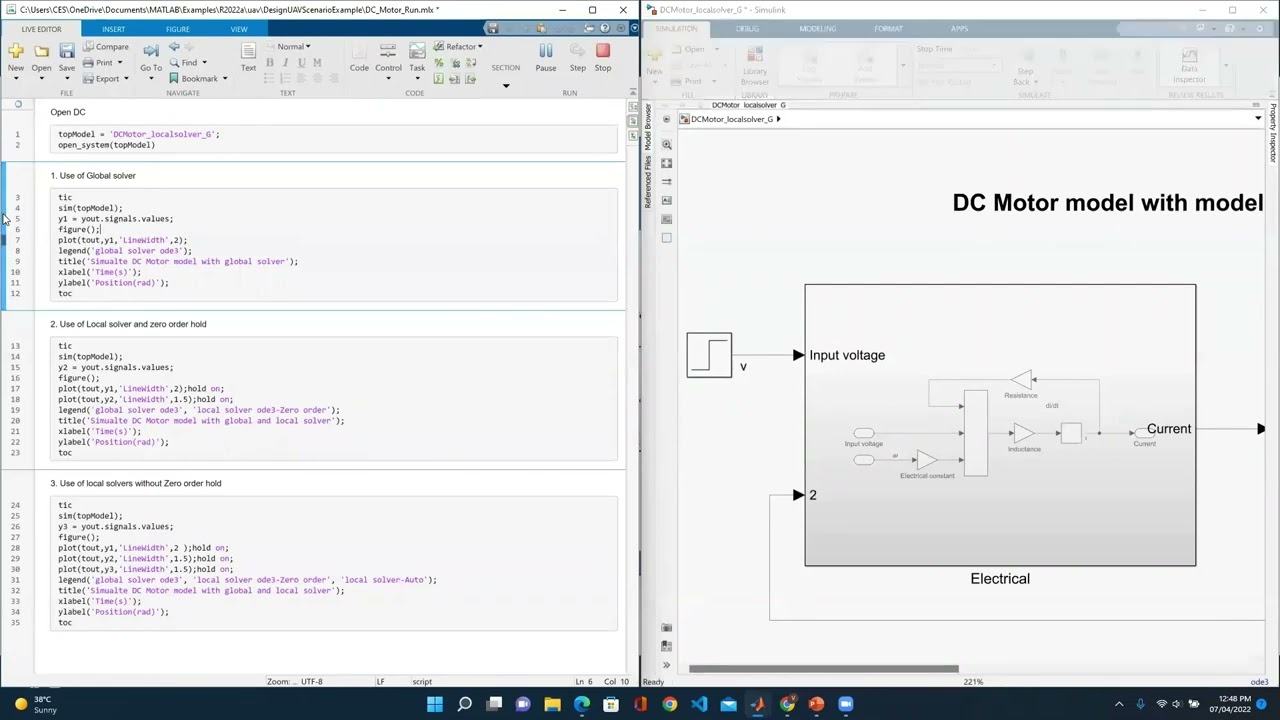Open the Export dropdown
Image resolution: width=1280 pixels, height=720 pixels.
coord(105,79)
